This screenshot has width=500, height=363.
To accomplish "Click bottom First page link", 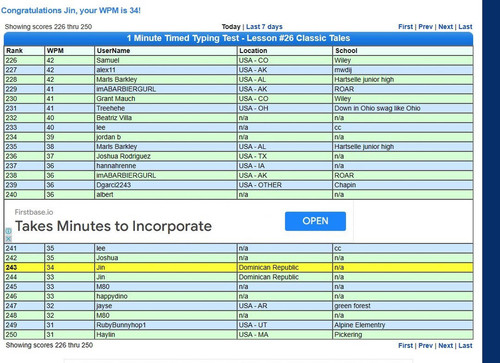I will pyautogui.click(x=405, y=346).
